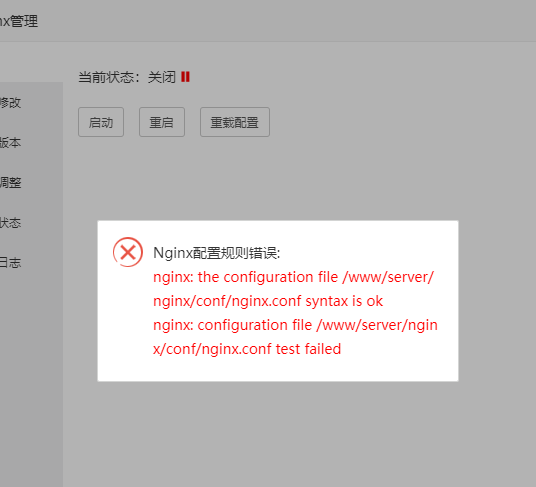This screenshot has width=536, height=487.
Task: Click the red pause status icon
Action: [185, 77]
